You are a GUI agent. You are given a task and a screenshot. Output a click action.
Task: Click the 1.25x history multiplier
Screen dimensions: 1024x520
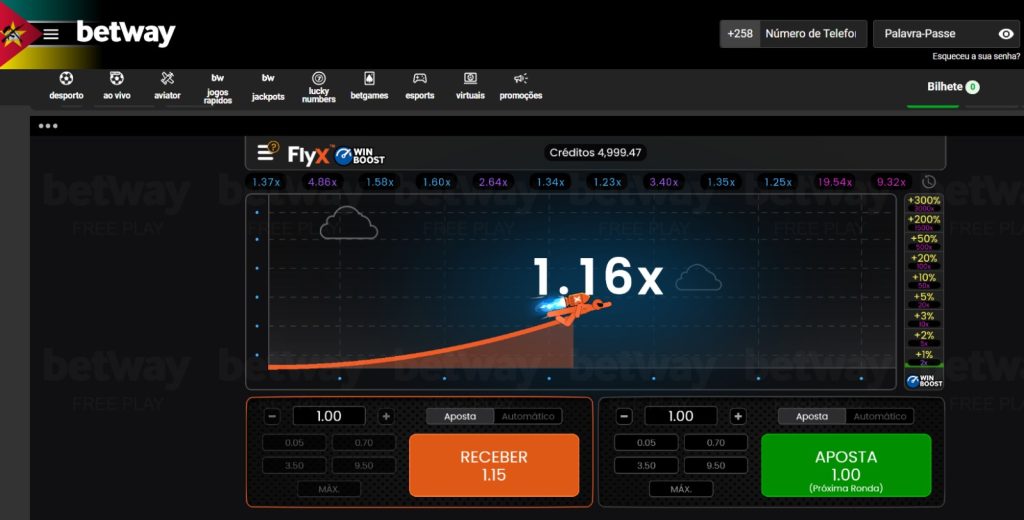(778, 182)
